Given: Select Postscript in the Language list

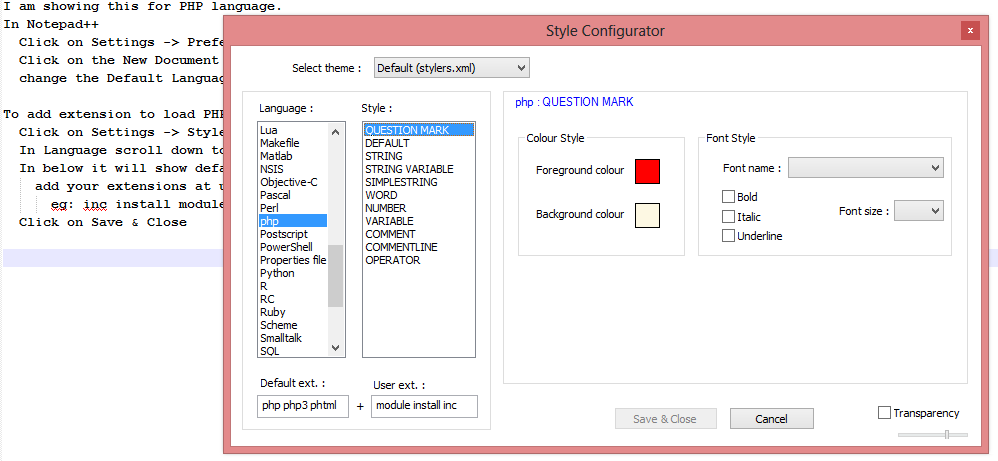Looking at the screenshot, I should (x=292, y=234).
